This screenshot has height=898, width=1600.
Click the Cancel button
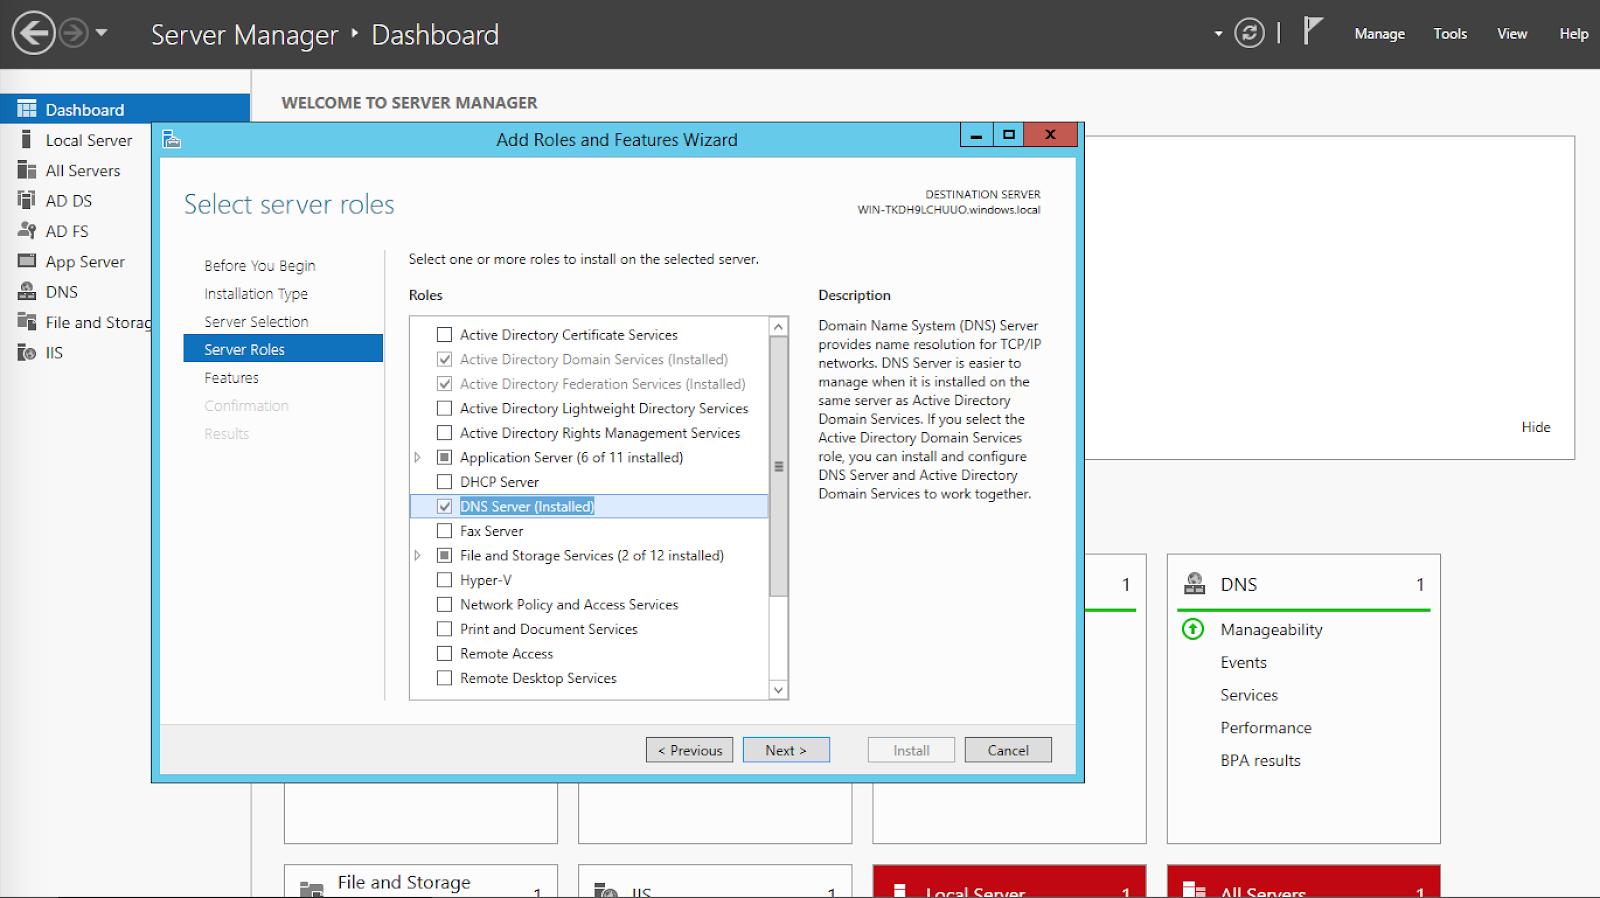pyautogui.click(x=1008, y=750)
